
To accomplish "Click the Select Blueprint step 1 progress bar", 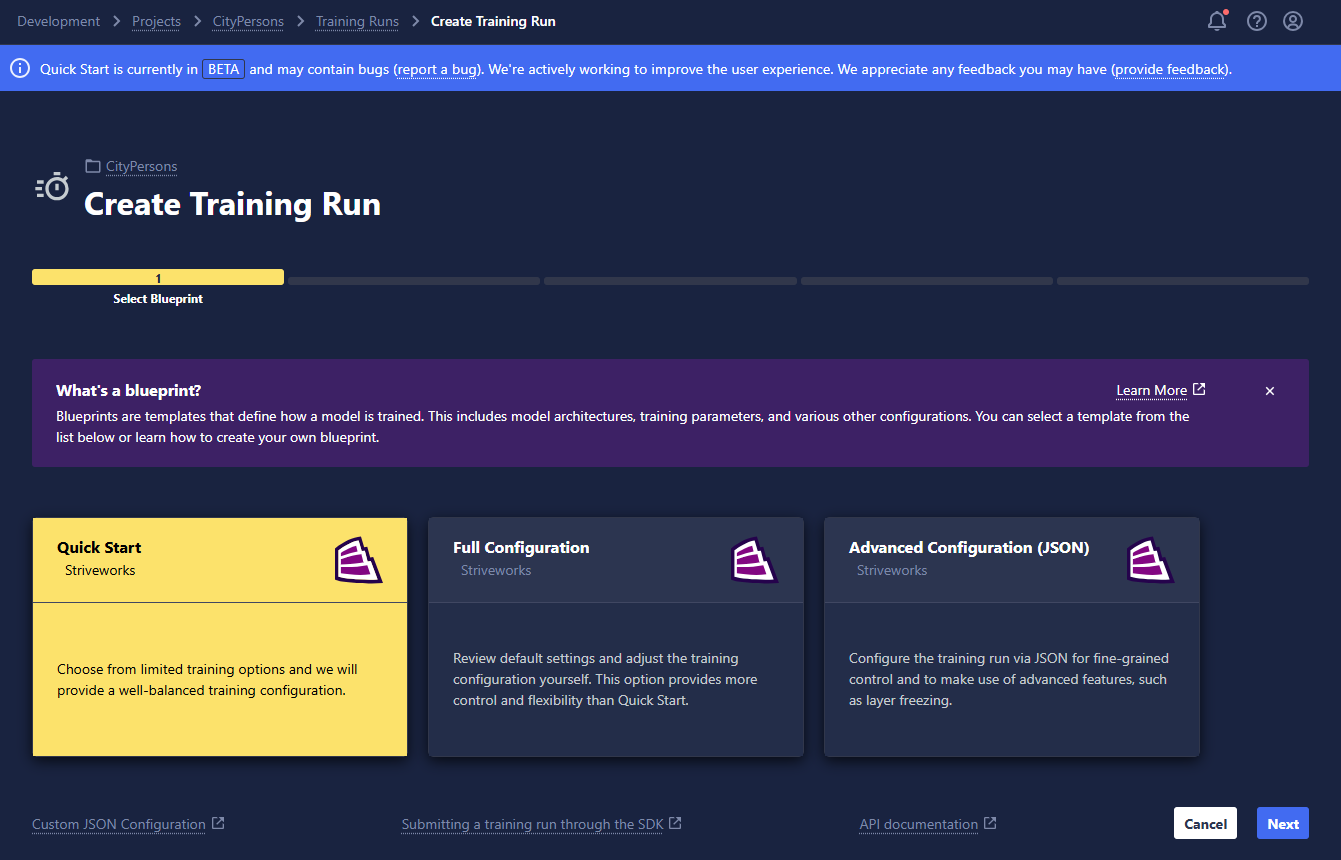I will [x=158, y=278].
